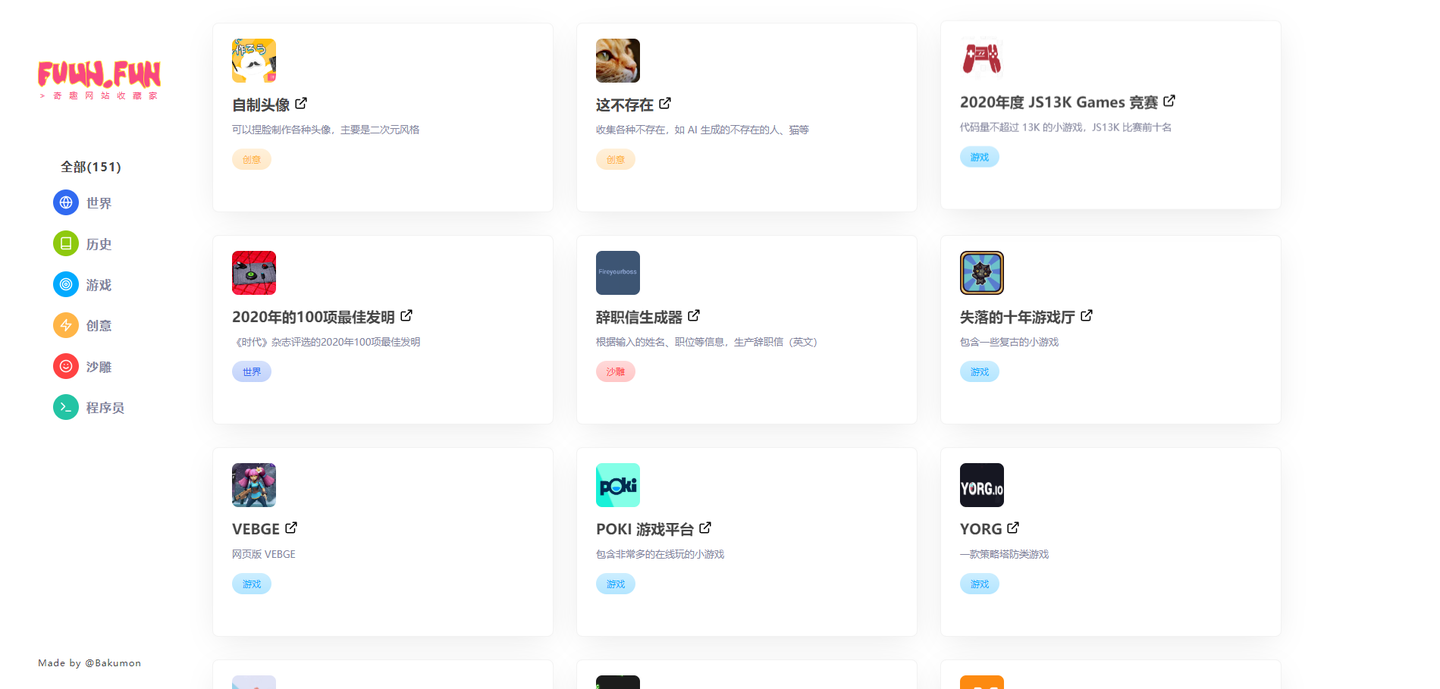Screen dimensions: 1440x689
Task: Open the POKI 游戏平台 title link
Action: point(645,529)
